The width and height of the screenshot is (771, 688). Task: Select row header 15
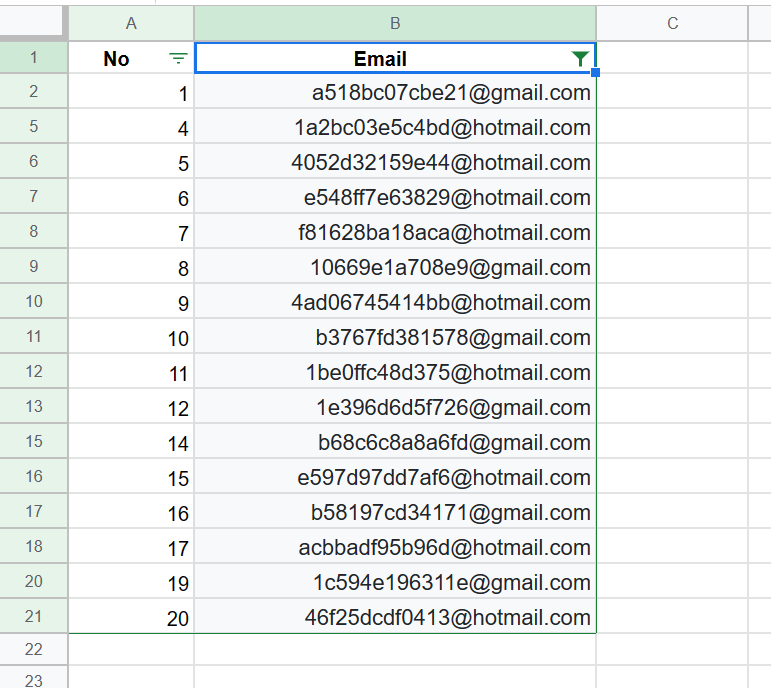coord(33,441)
